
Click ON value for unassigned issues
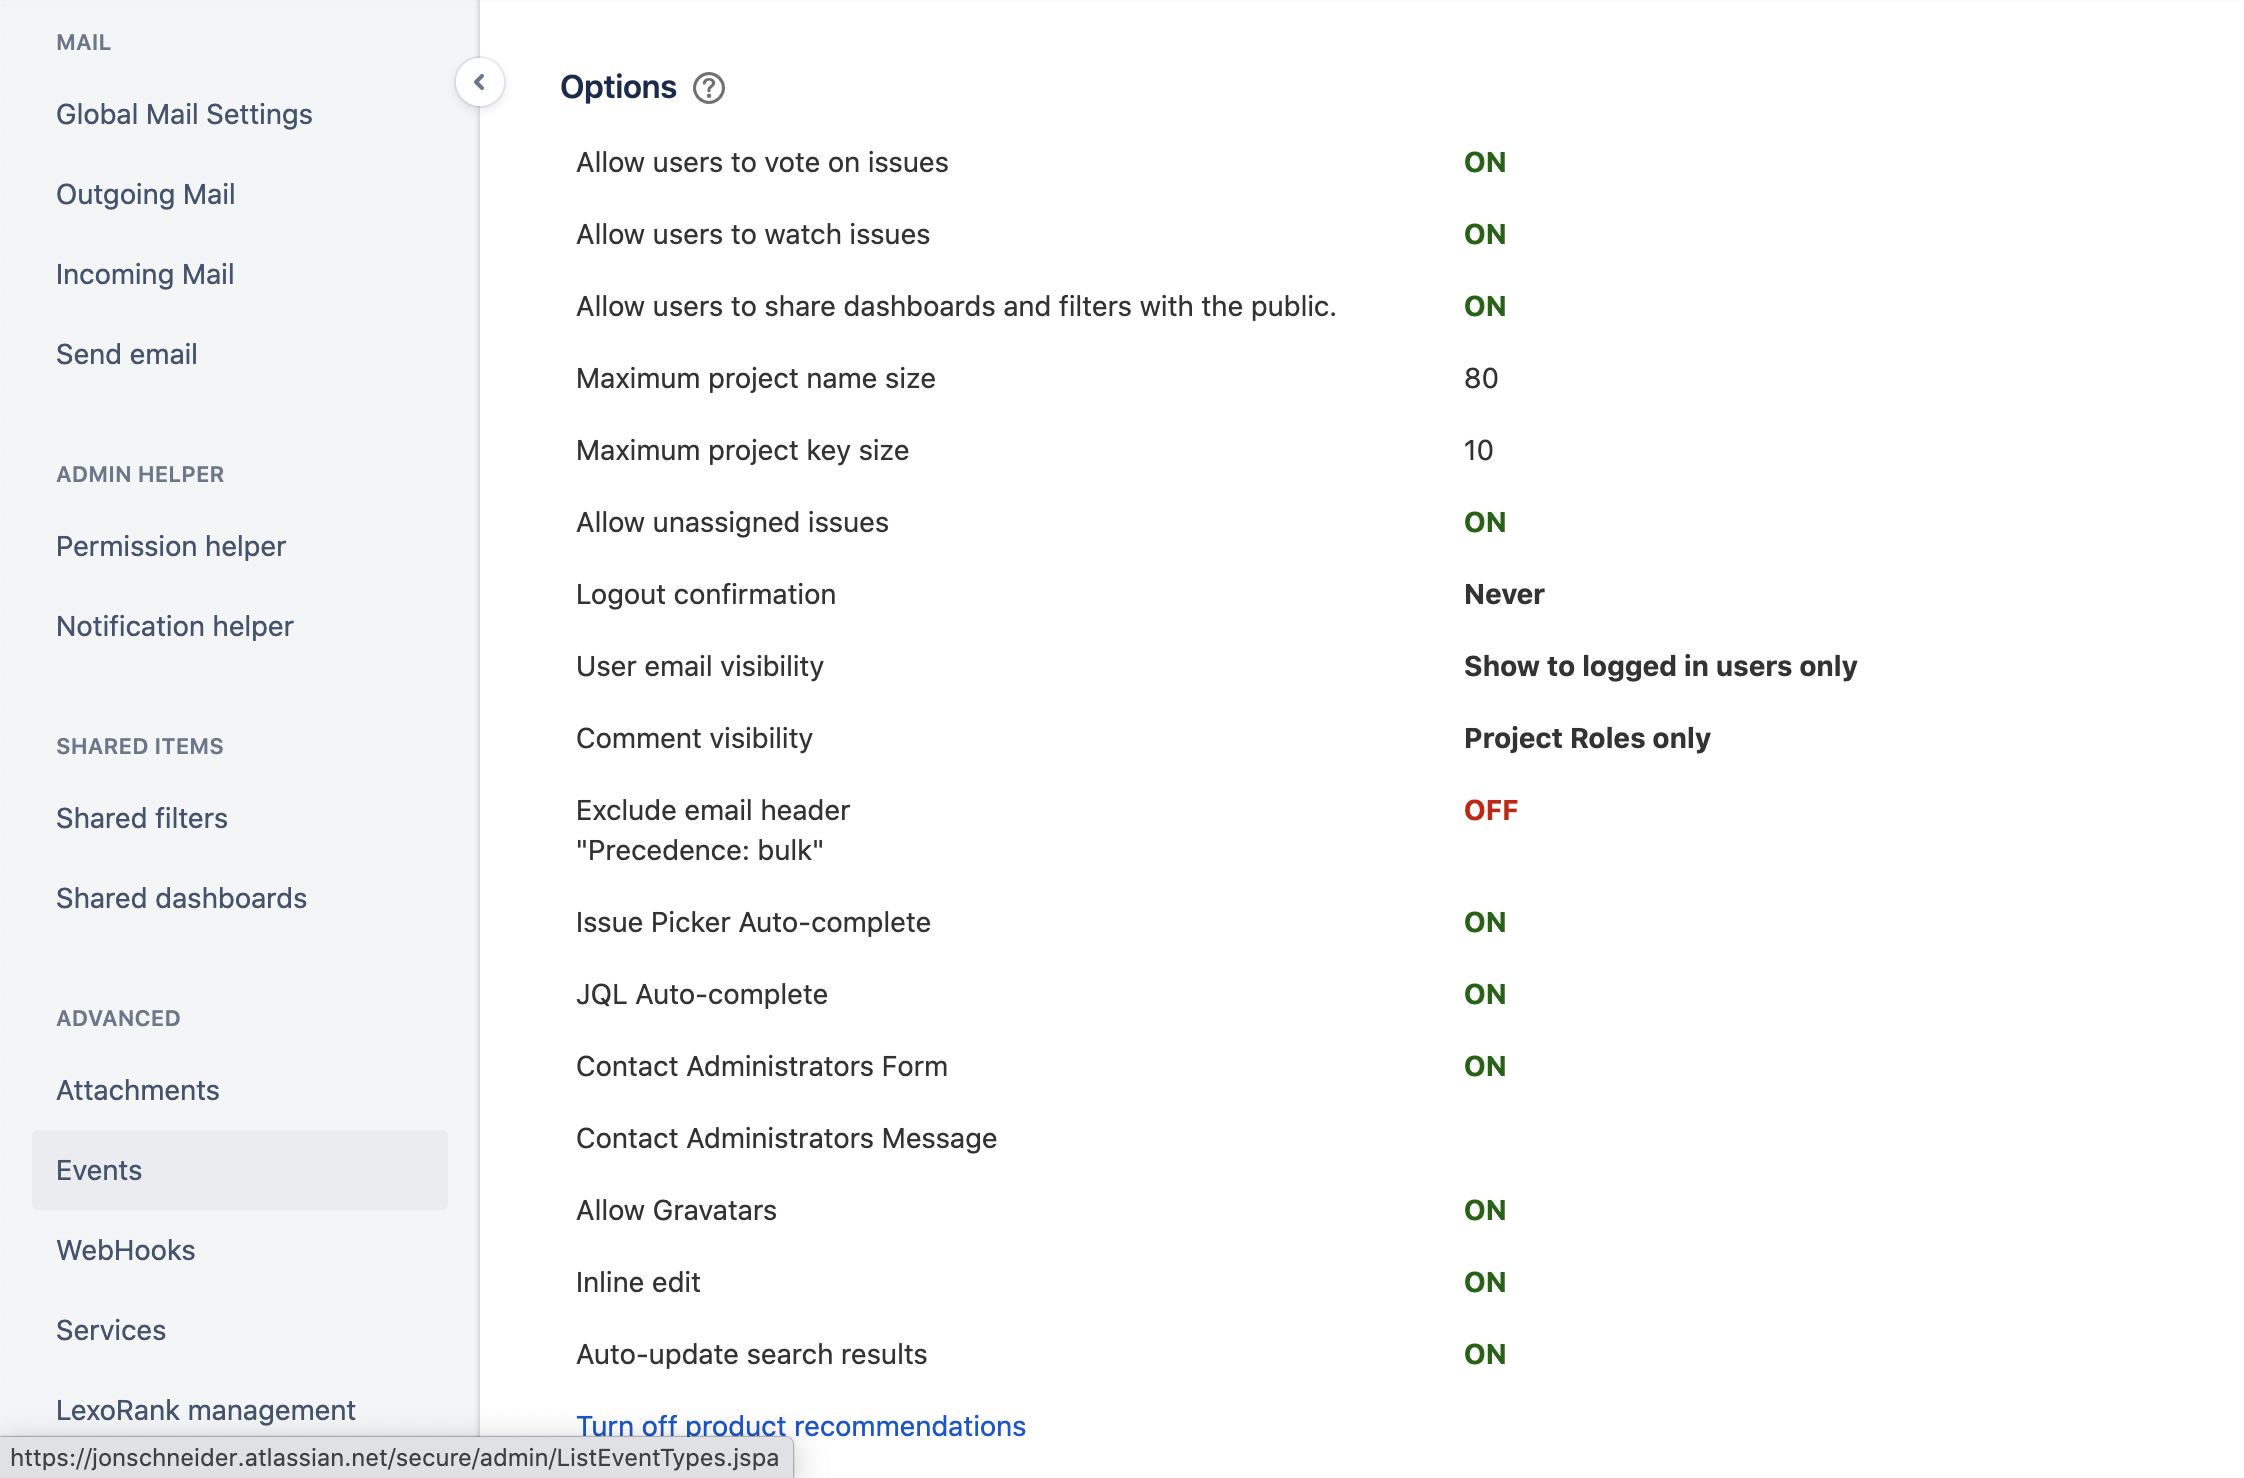(1485, 522)
